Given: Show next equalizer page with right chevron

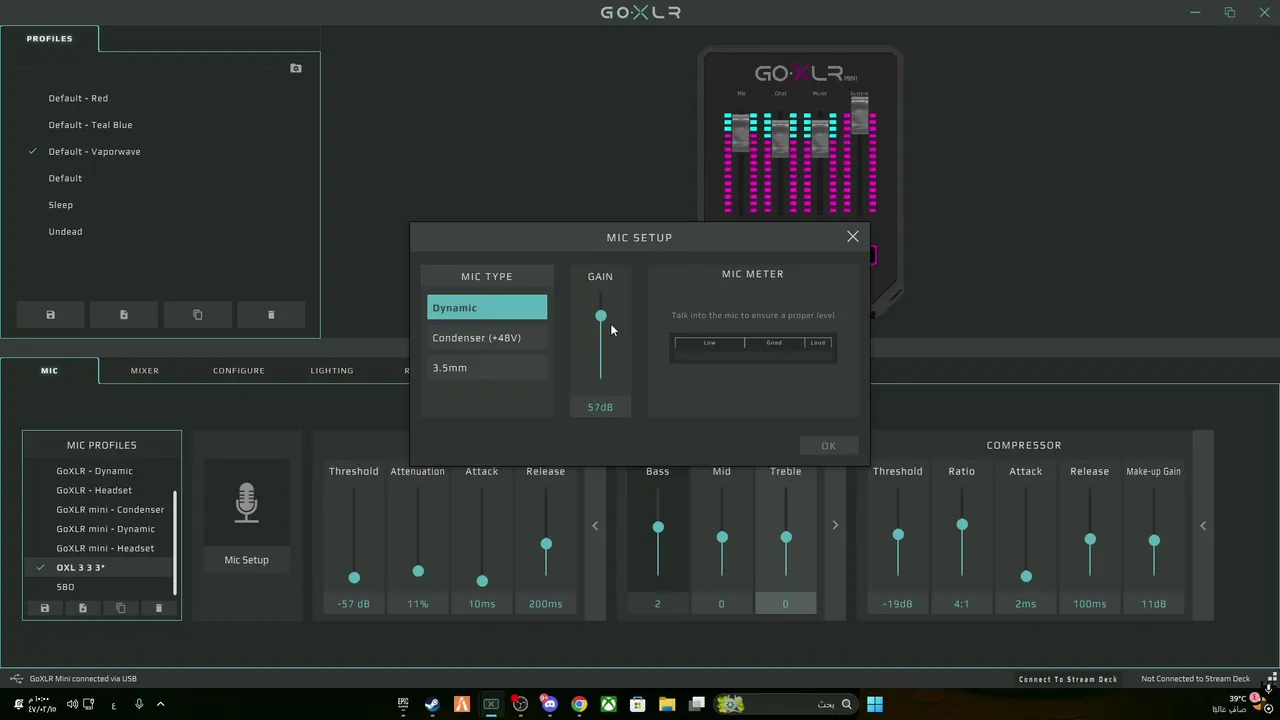Looking at the screenshot, I should [835, 525].
